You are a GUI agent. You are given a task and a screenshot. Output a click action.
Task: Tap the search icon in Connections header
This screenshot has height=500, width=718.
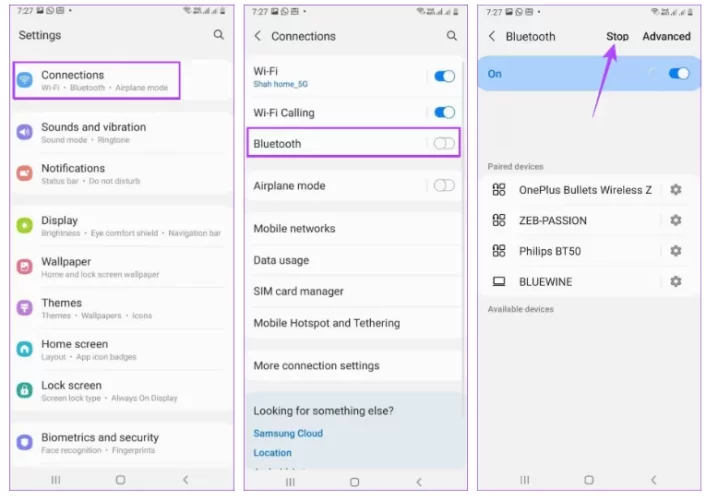(x=452, y=36)
